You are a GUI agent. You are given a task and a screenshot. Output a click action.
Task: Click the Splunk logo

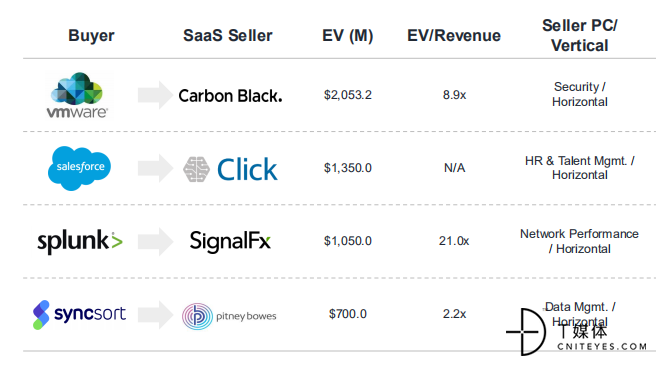click(80, 241)
